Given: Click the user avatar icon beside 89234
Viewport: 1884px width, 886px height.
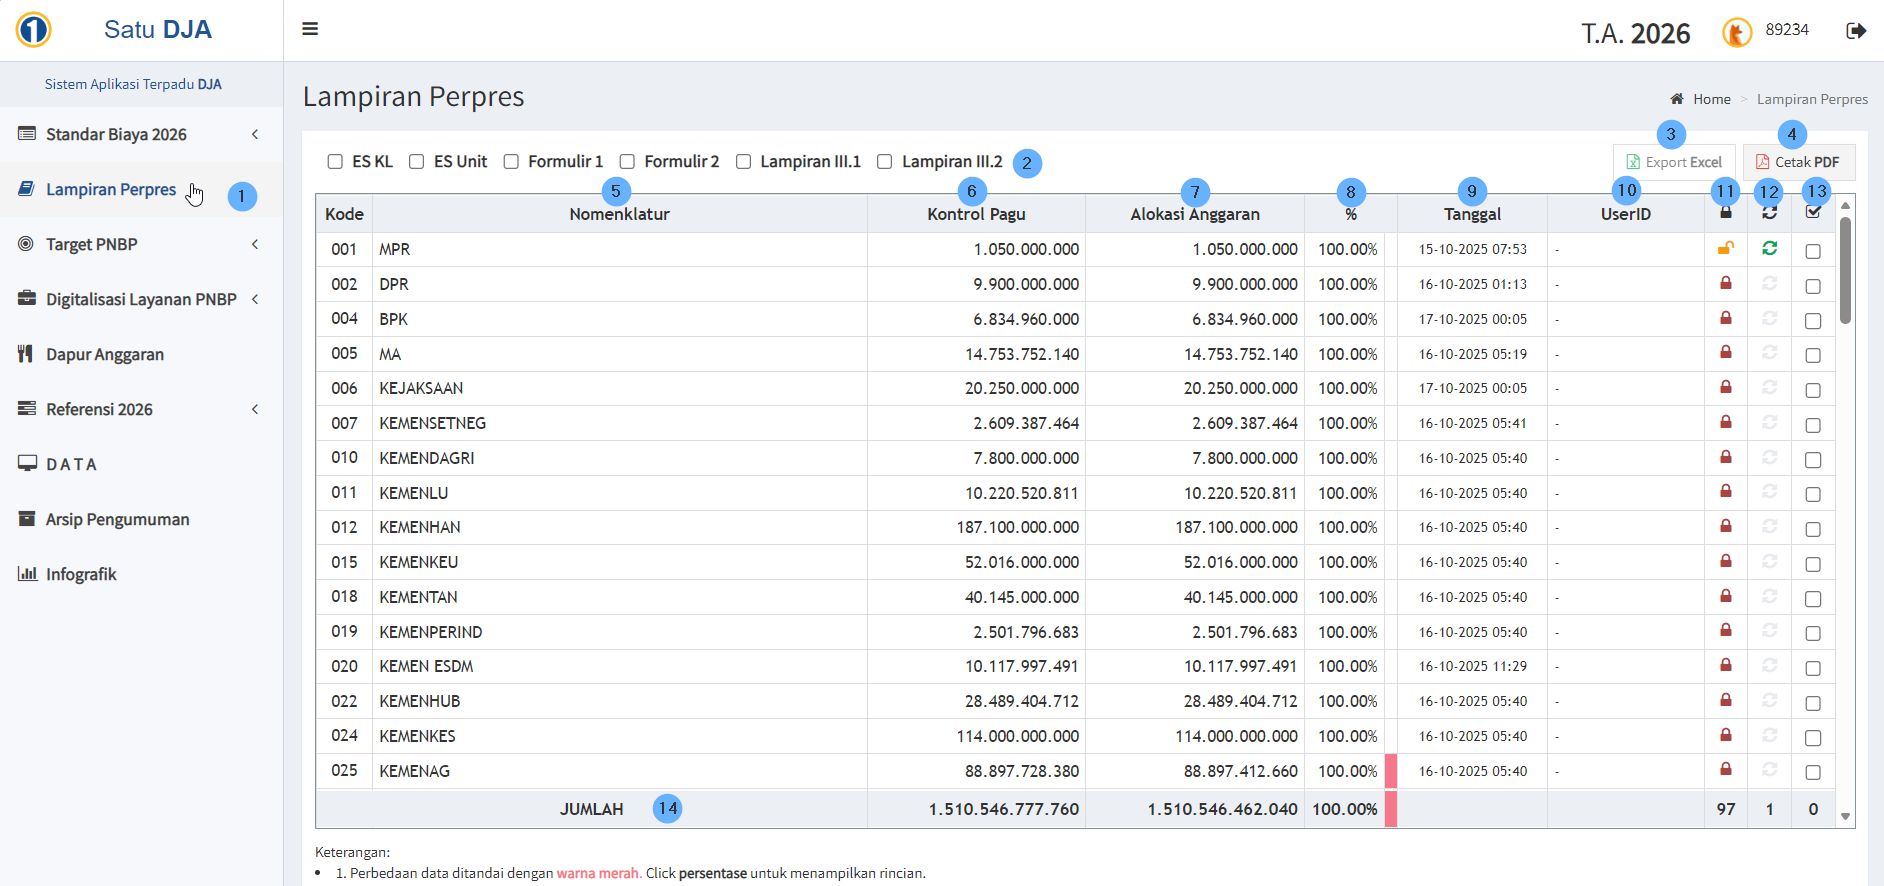Looking at the screenshot, I should [x=1737, y=32].
